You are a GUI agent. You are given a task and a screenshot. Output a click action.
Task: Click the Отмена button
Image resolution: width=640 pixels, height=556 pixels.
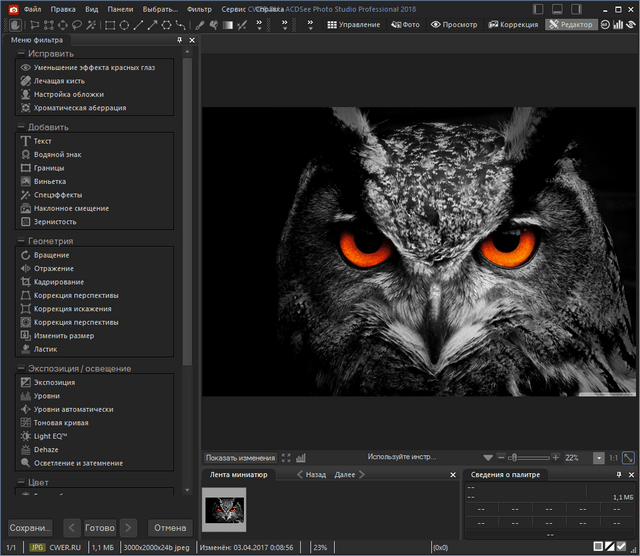coord(170,527)
